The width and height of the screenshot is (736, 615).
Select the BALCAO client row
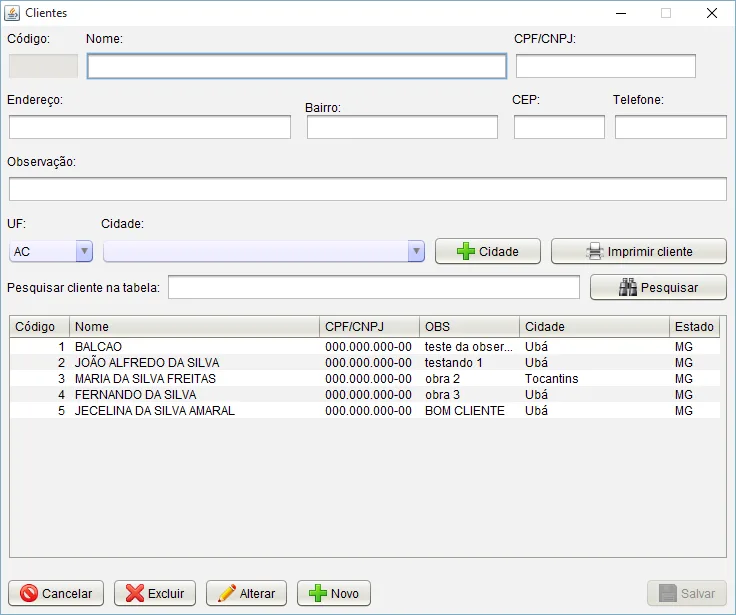click(365, 346)
